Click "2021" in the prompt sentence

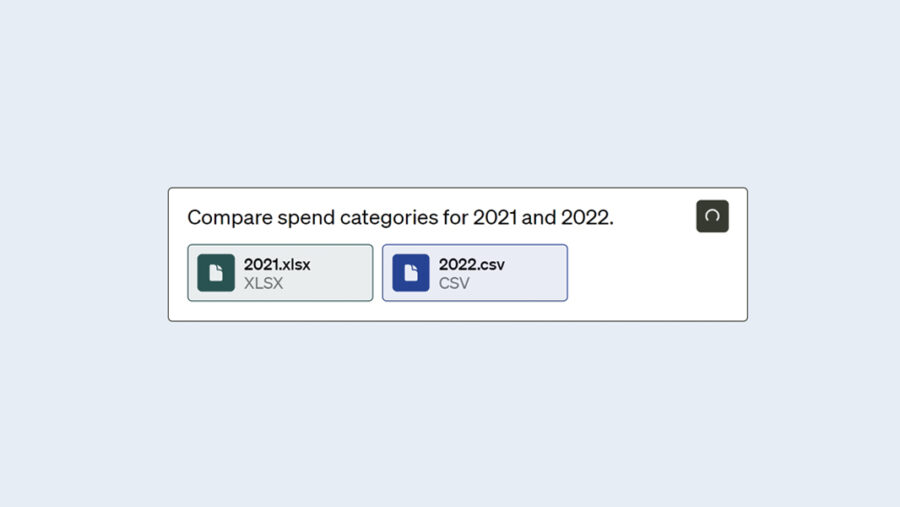495,217
